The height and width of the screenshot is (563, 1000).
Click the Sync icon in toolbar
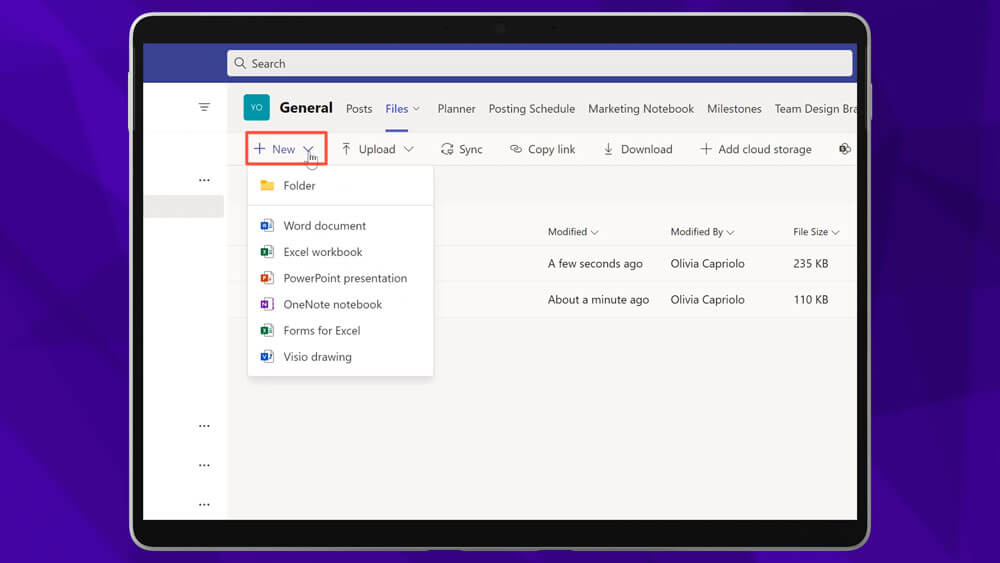447,149
